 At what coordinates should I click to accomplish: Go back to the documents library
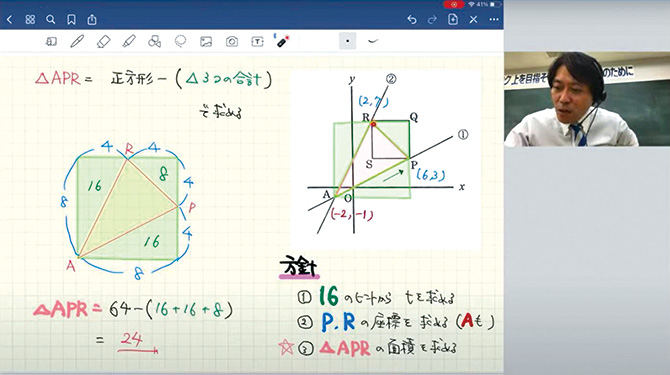click(x=9, y=20)
